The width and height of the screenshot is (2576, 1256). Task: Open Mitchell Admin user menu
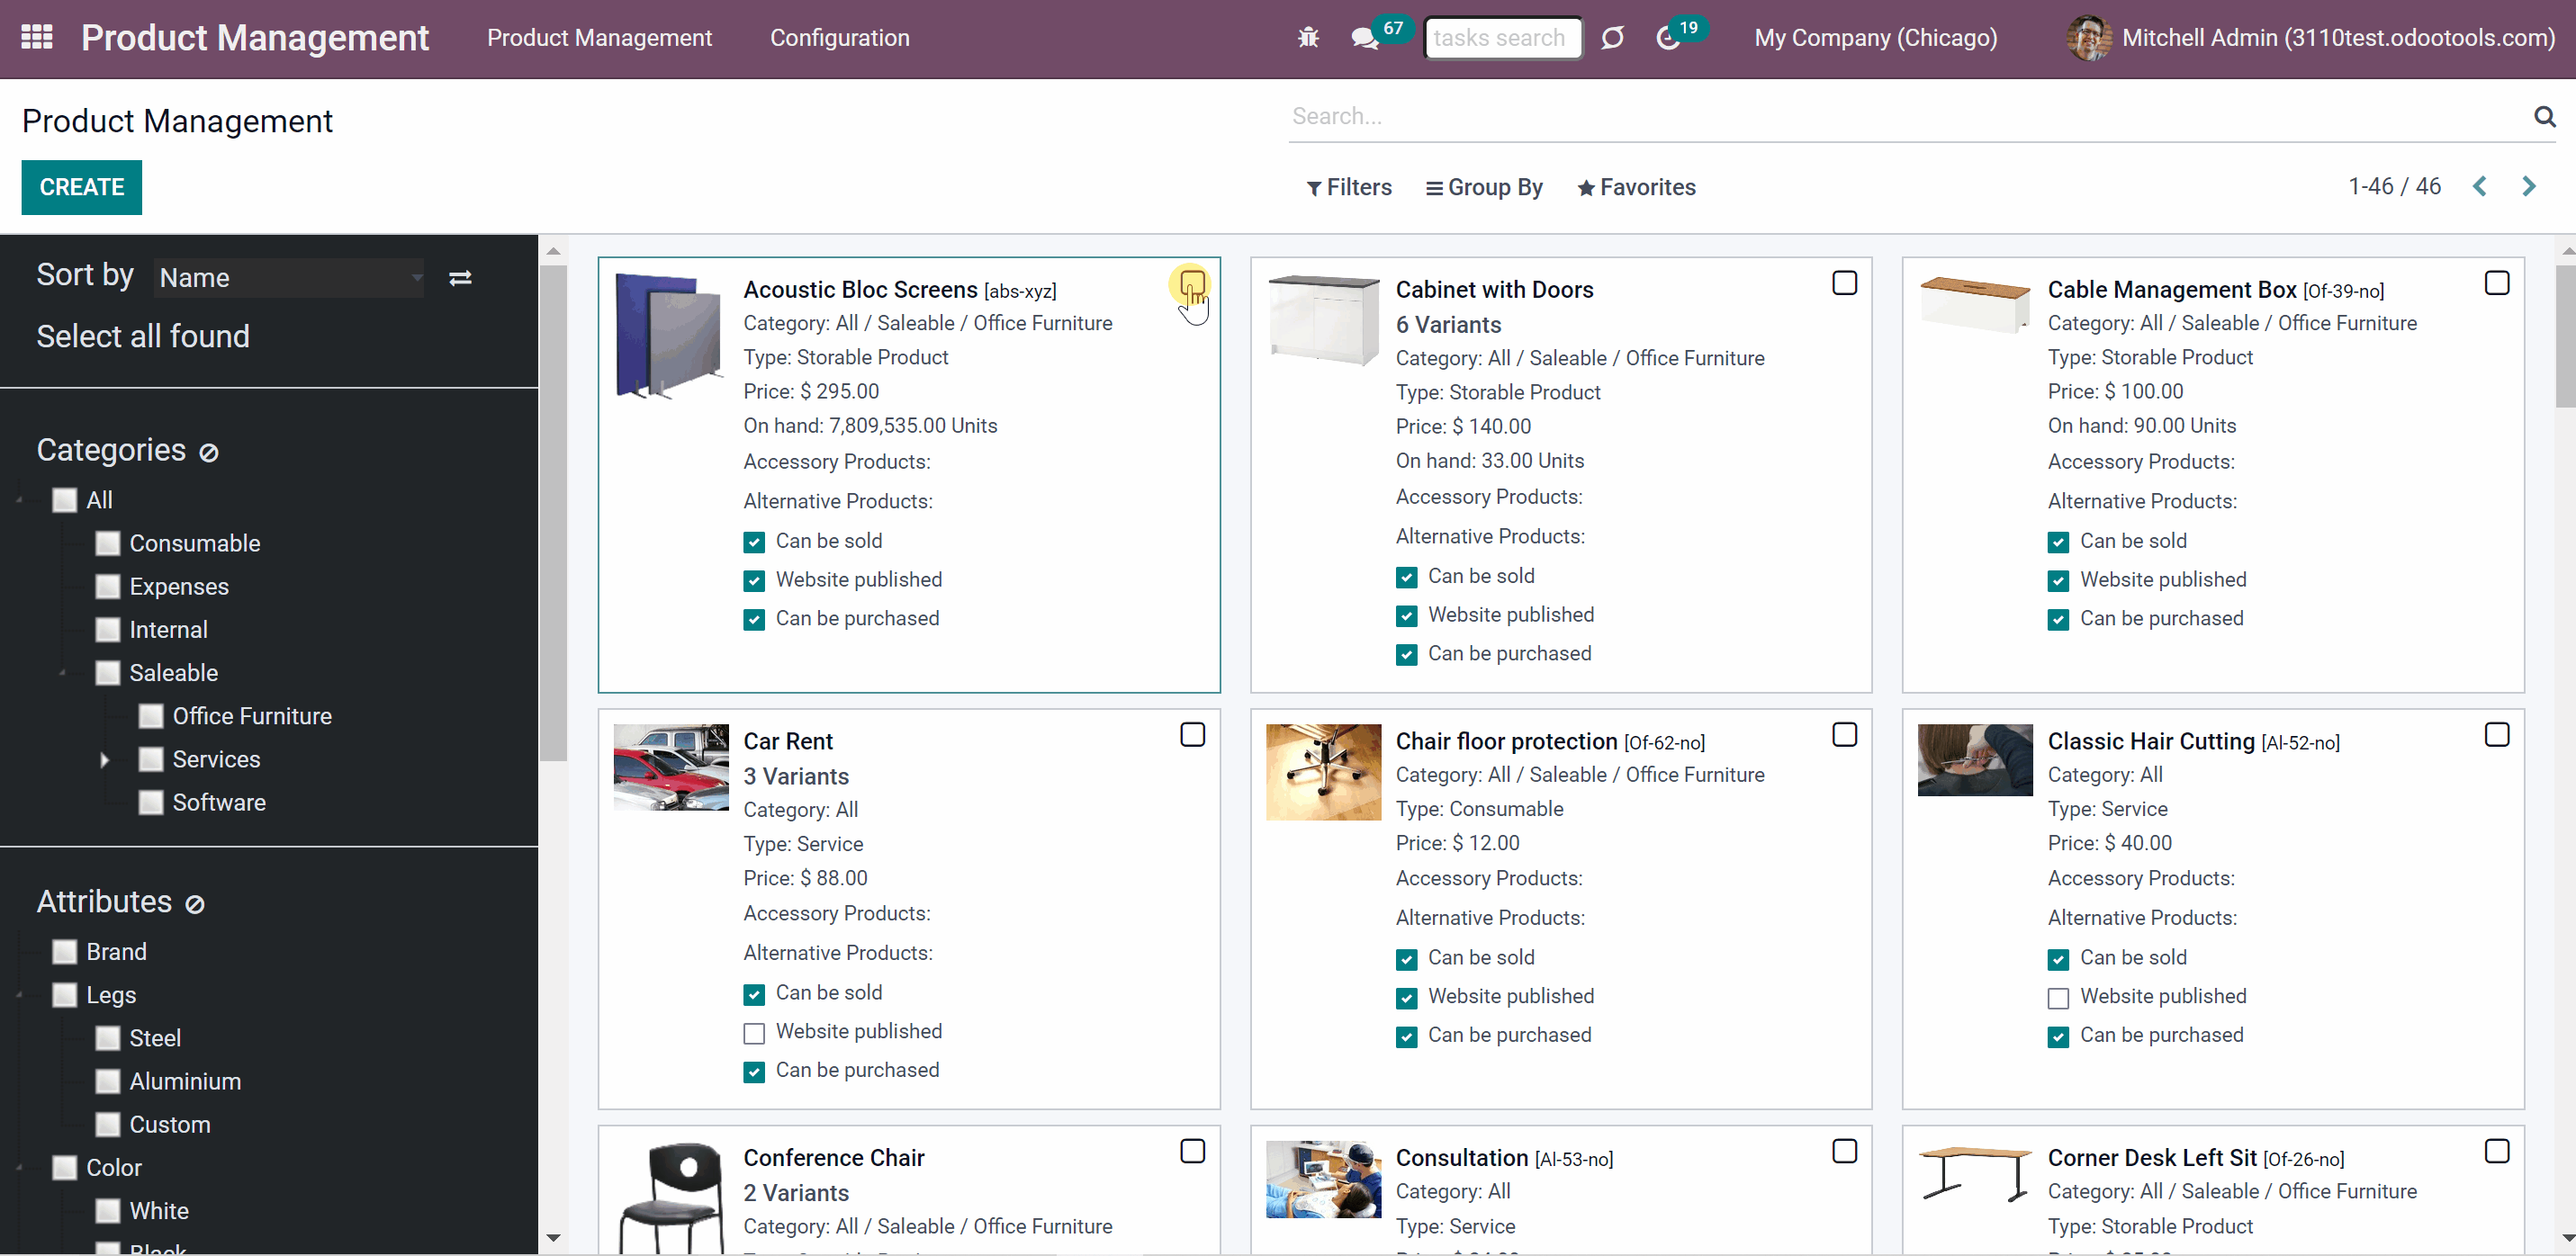[2310, 38]
